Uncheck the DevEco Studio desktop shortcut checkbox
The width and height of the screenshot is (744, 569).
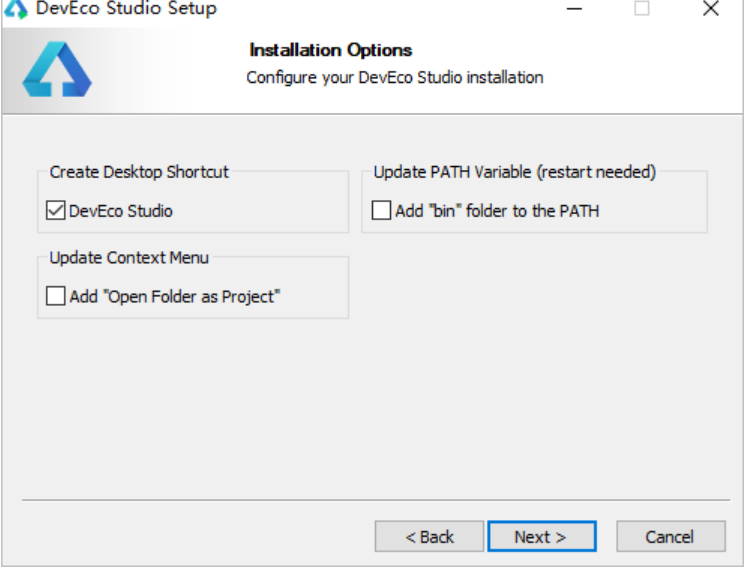56,210
